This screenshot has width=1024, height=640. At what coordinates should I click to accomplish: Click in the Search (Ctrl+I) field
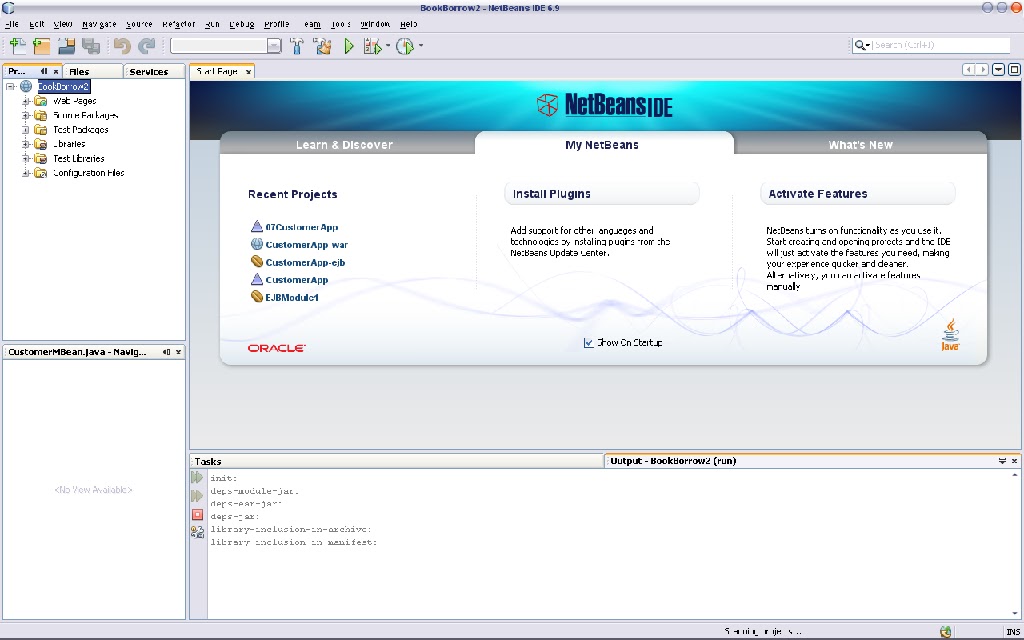coord(940,45)
